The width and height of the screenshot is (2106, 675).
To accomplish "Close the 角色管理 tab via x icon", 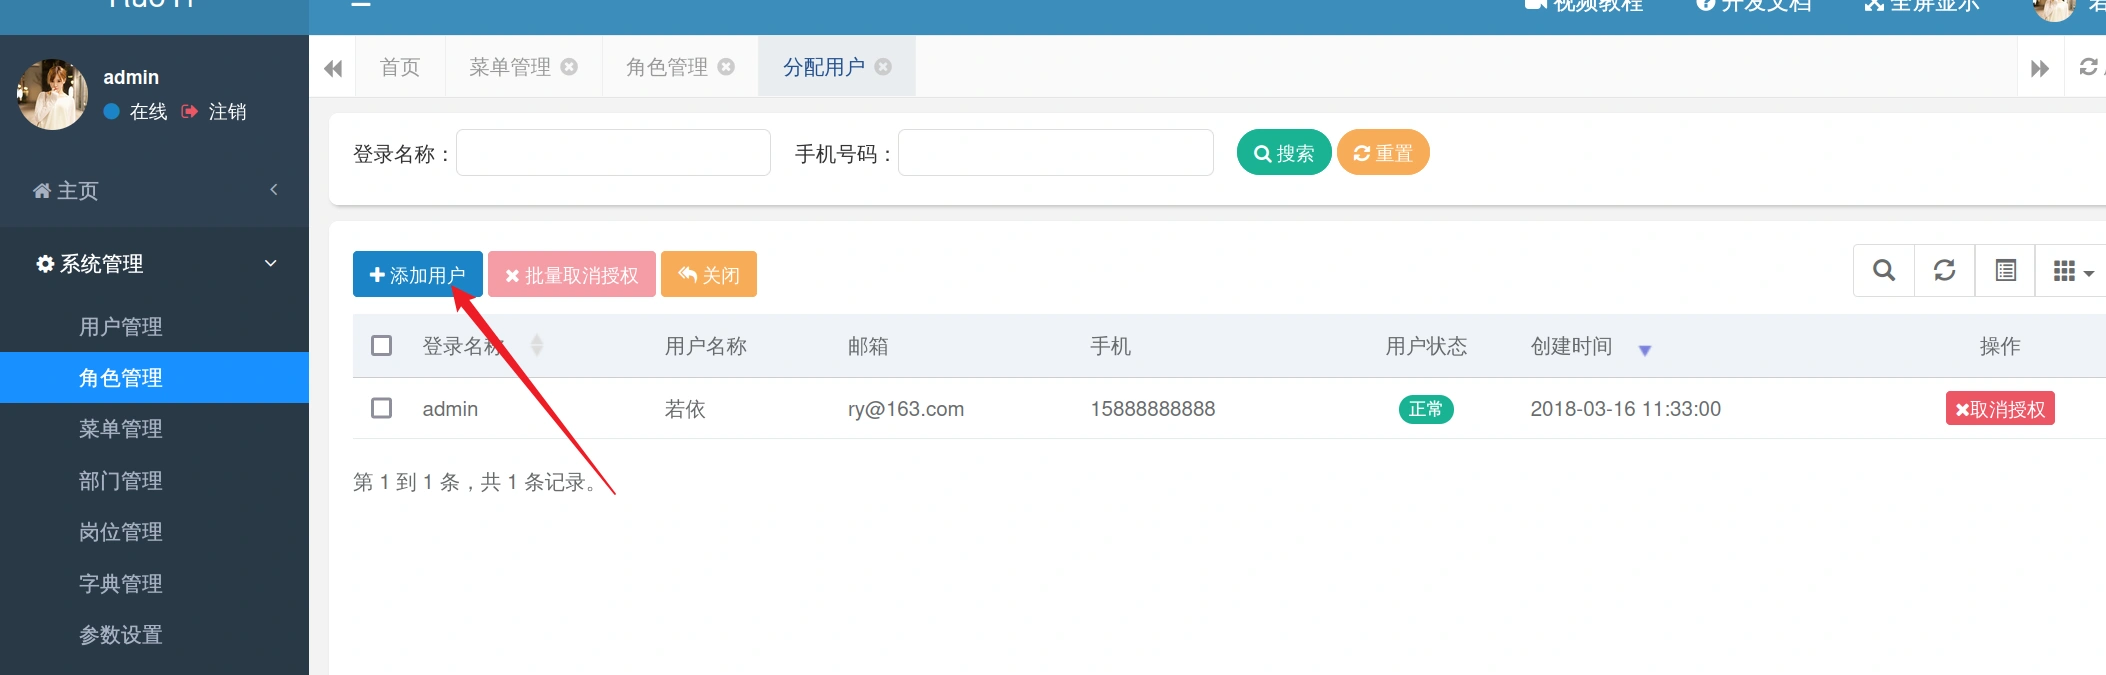I will click(x=726, y=67).
